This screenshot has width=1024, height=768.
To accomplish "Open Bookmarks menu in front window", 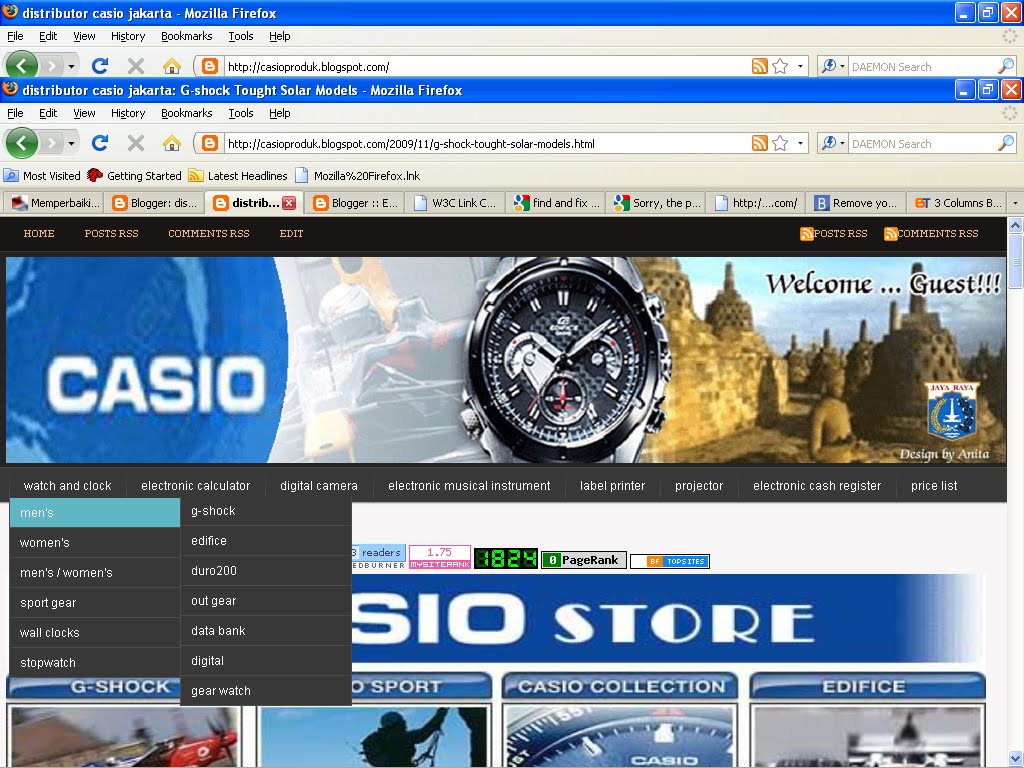I will (x=187, y=113).
